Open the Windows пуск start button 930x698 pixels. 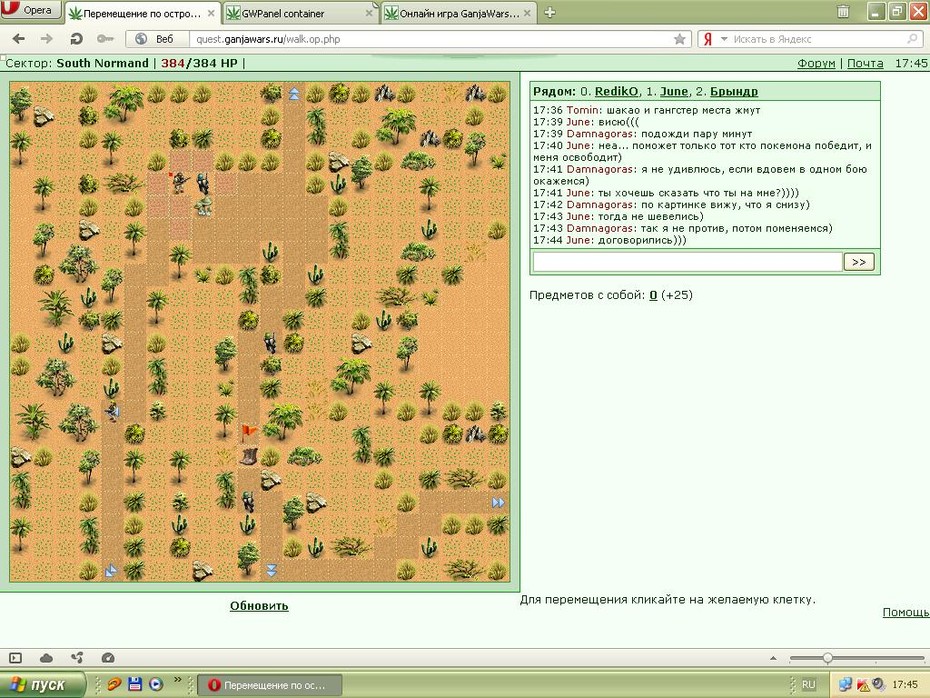[x=42, y=685]
